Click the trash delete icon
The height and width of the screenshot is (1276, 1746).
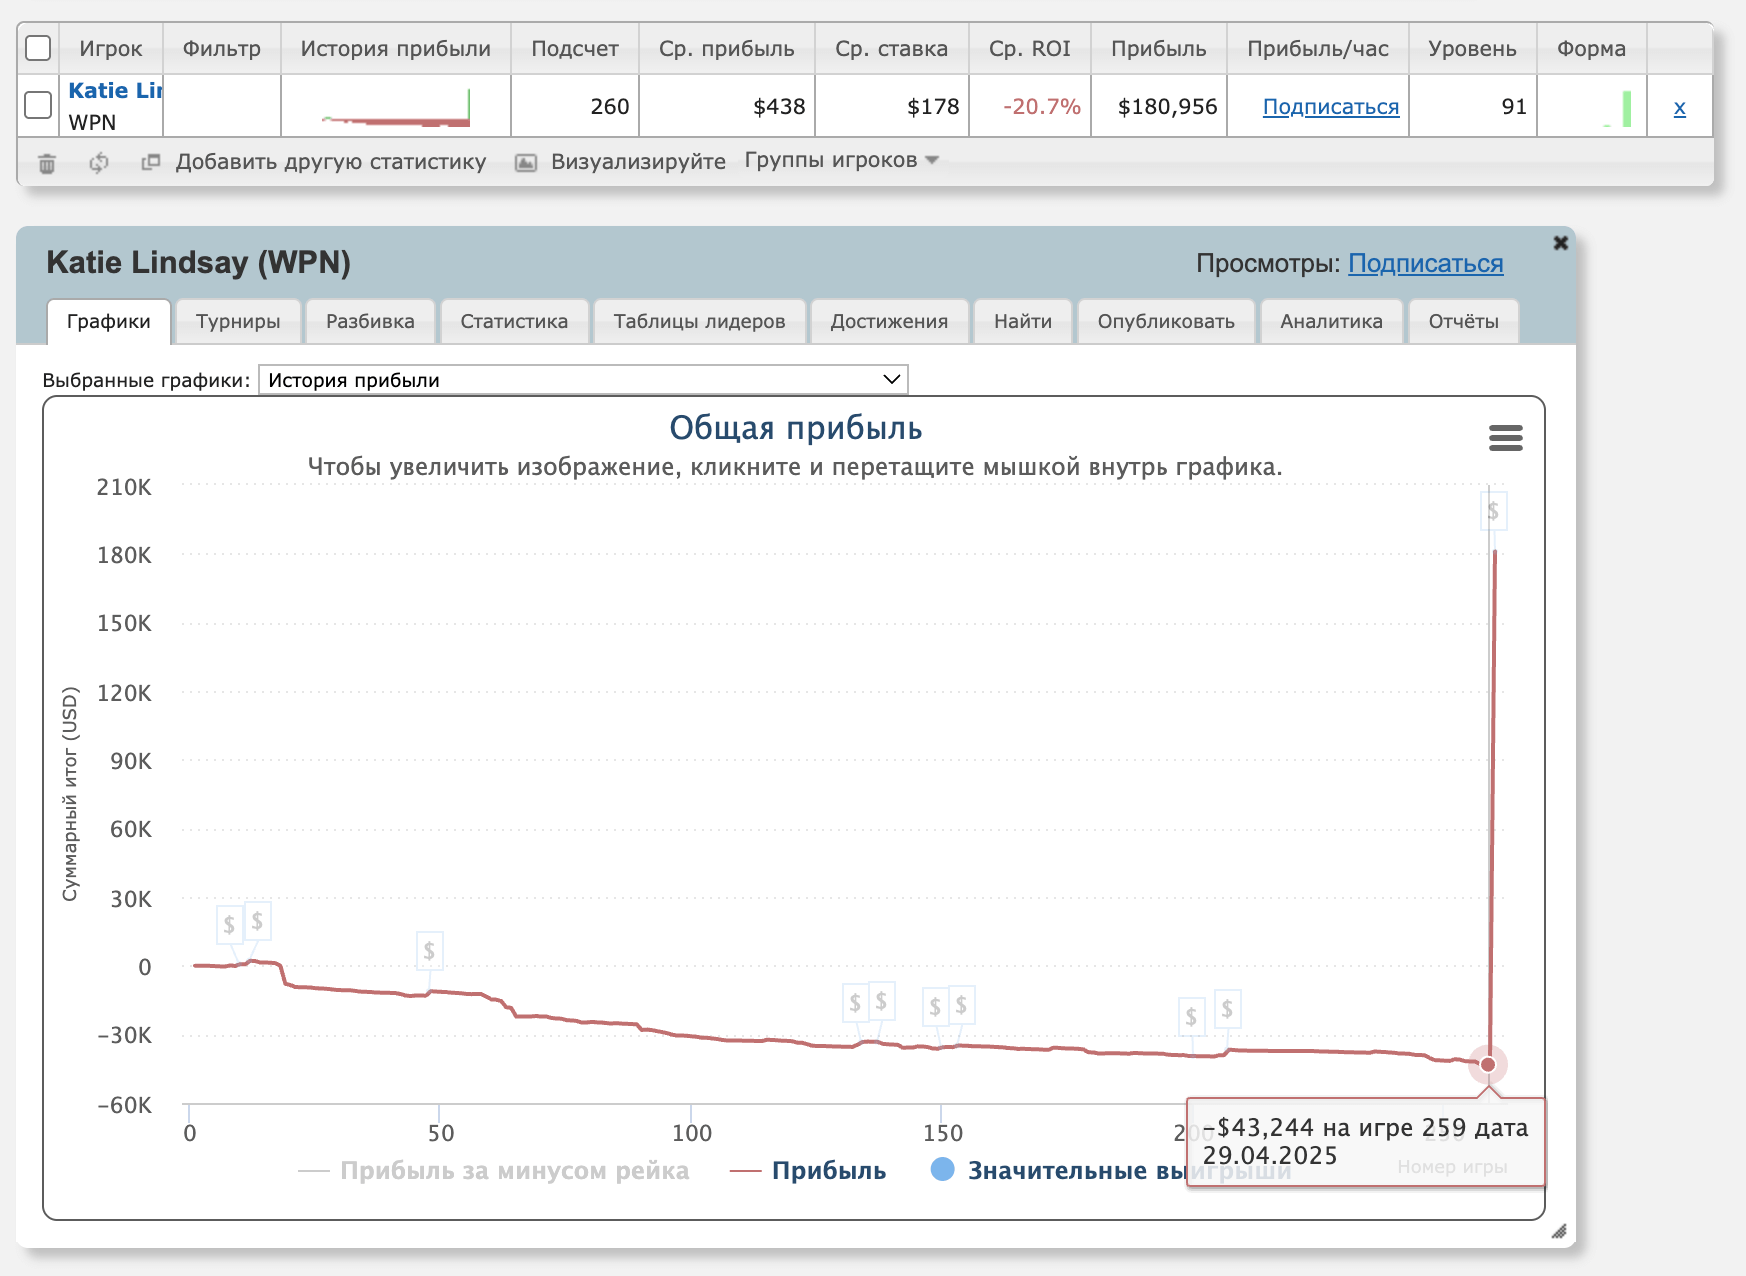point(47,163)
